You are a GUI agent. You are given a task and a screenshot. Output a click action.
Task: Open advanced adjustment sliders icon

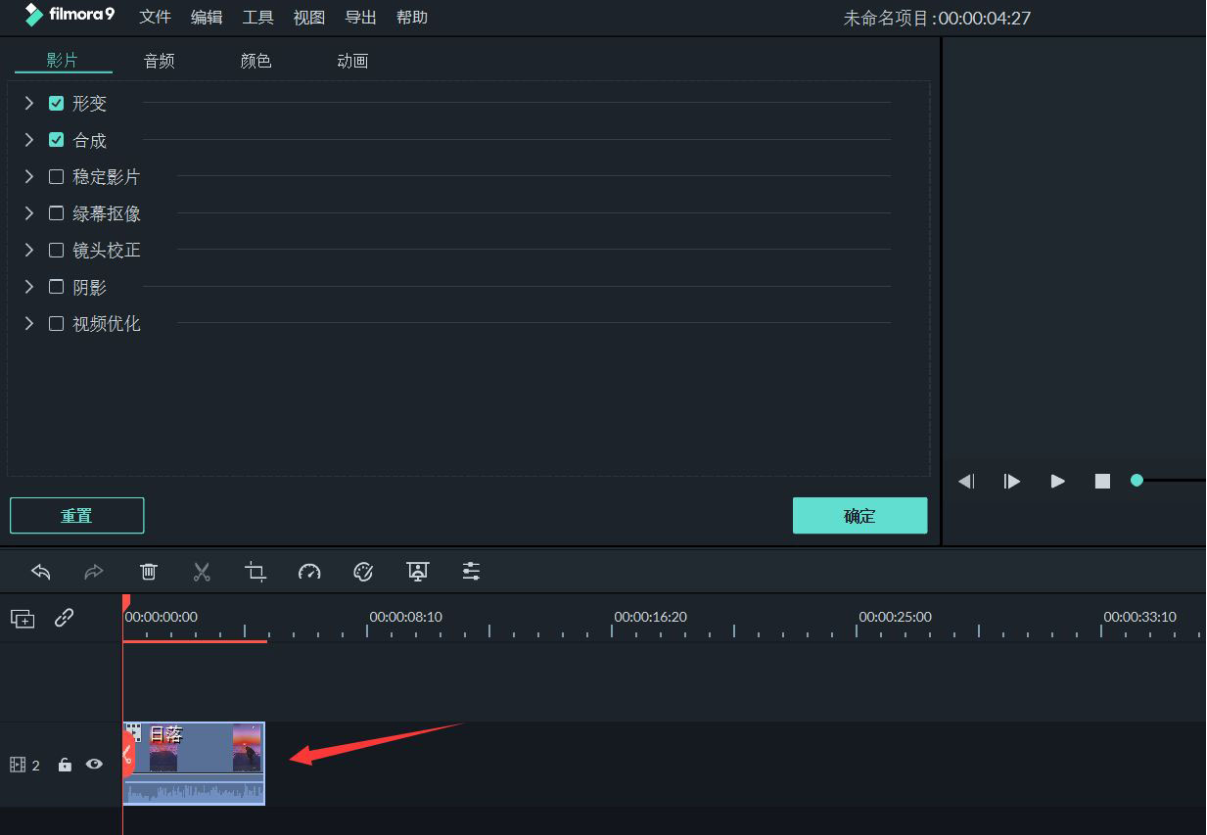tap(470, 571)
